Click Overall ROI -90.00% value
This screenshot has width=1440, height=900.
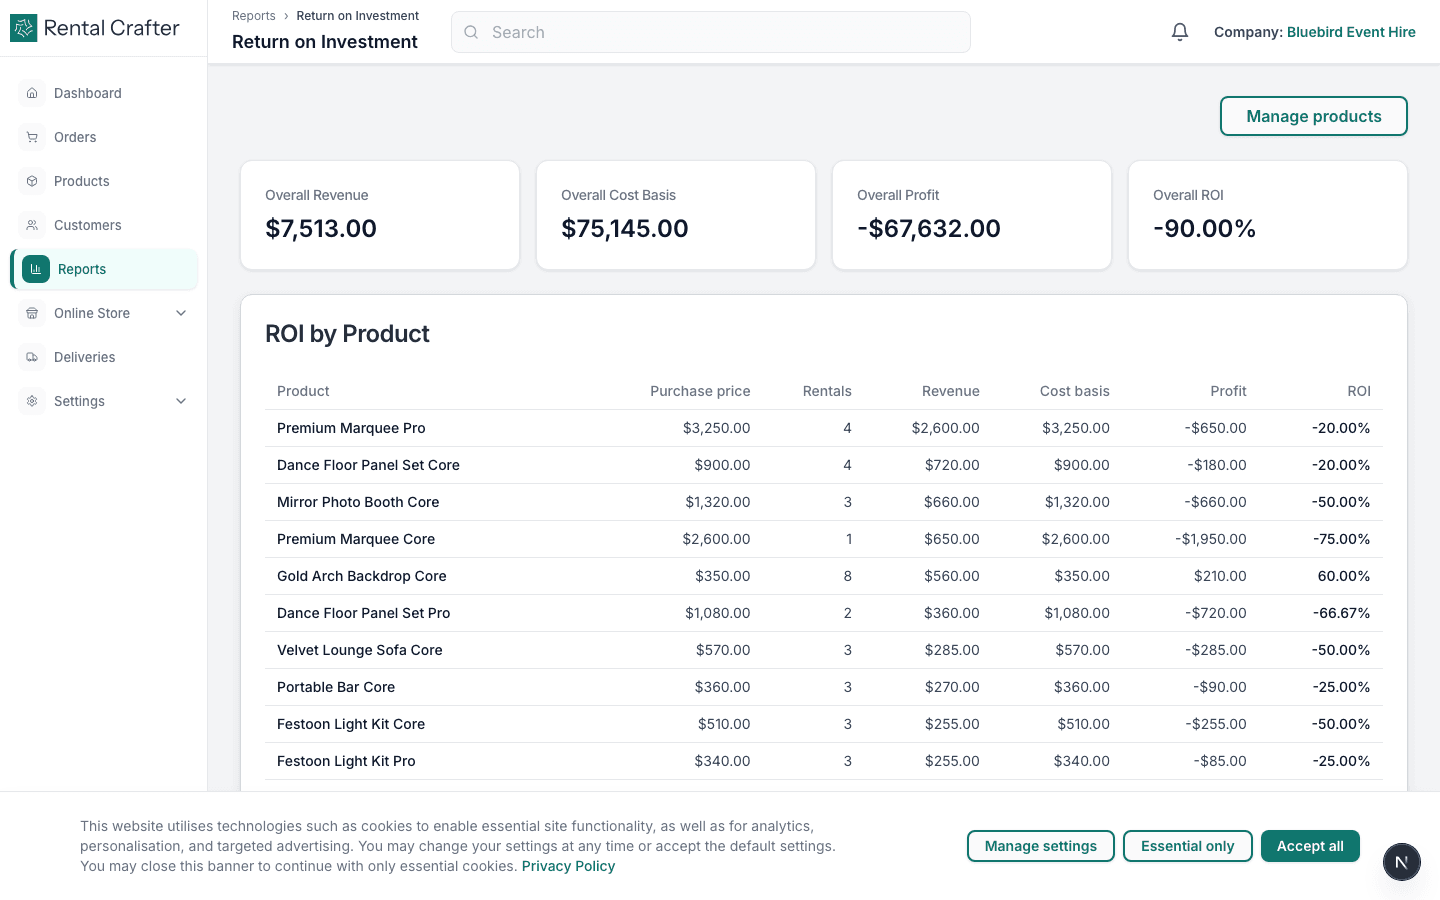point(1204,228)
